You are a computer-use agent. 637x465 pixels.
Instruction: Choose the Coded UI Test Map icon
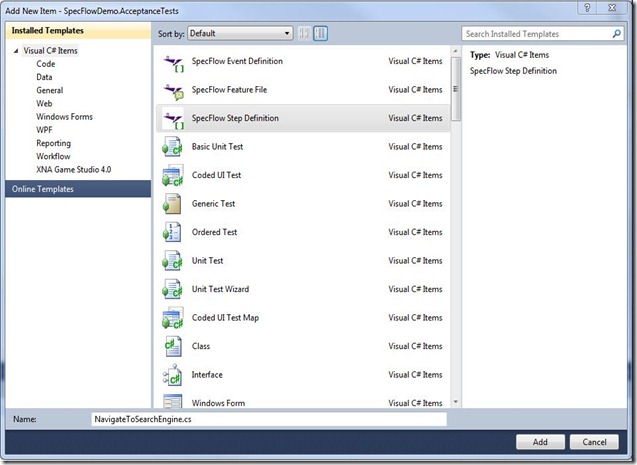coord(173,318)
